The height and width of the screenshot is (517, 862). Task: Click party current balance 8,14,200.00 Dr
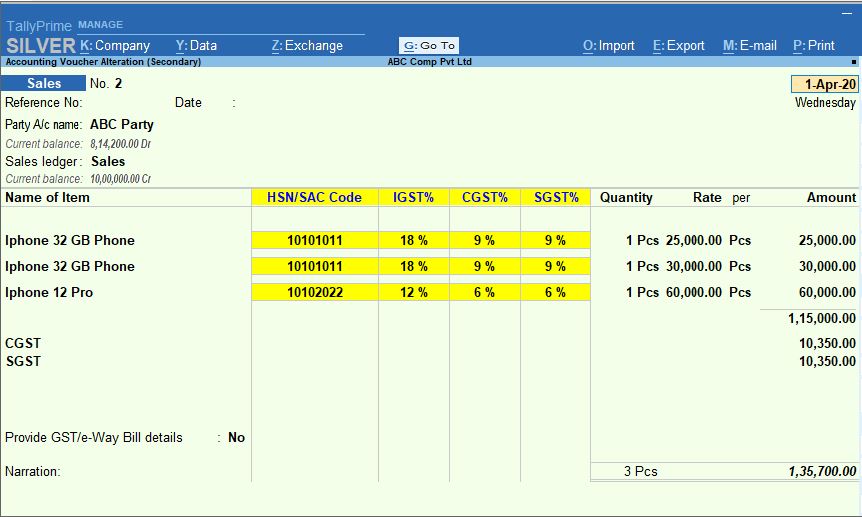120,144
